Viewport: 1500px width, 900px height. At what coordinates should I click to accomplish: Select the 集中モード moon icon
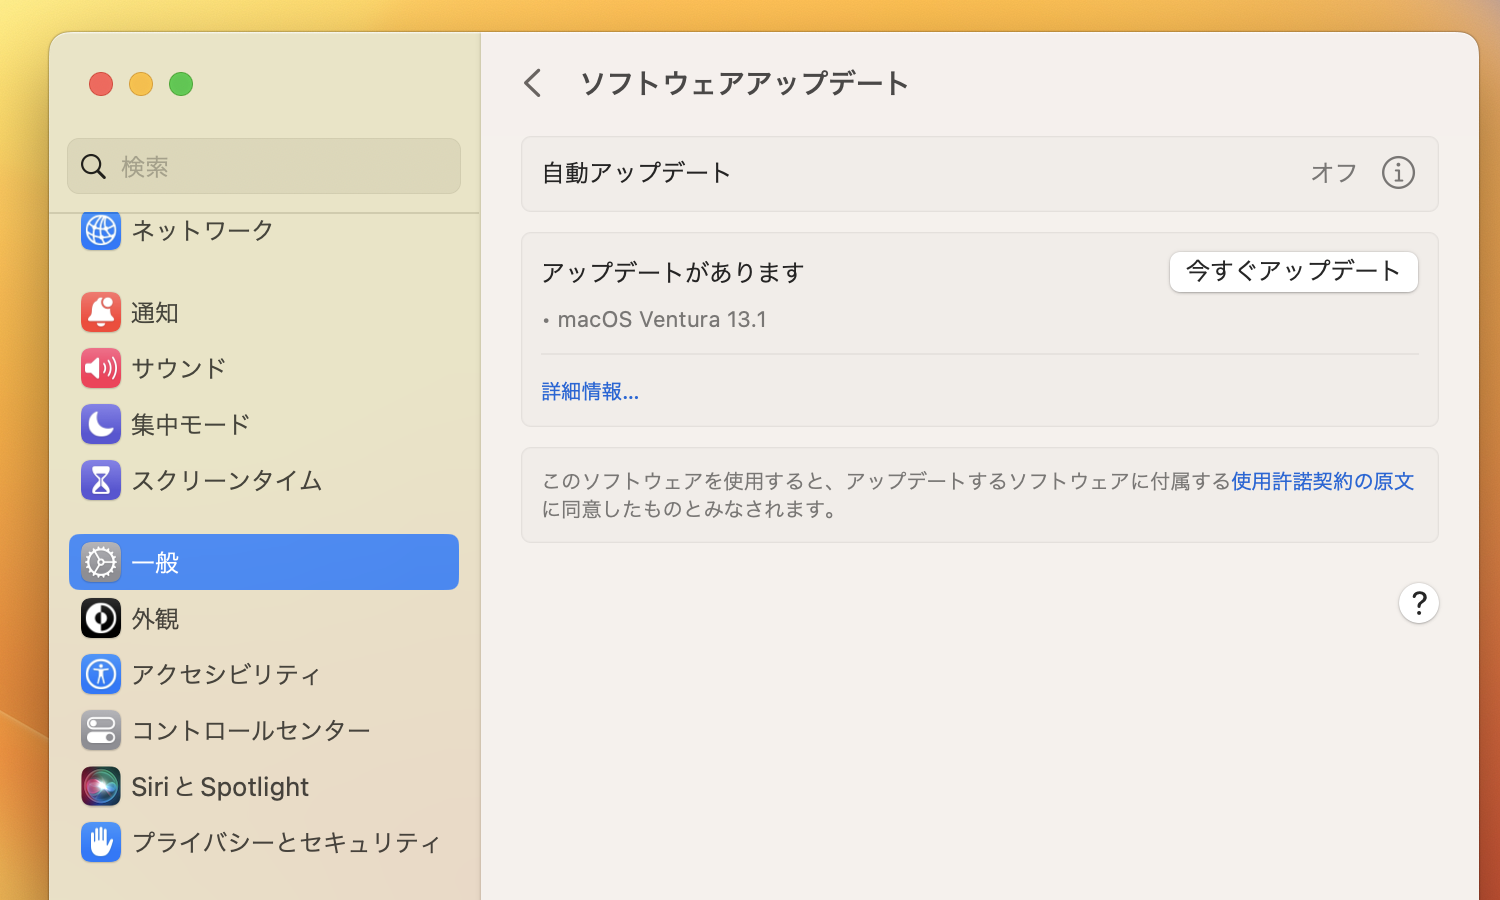[100, 424]
